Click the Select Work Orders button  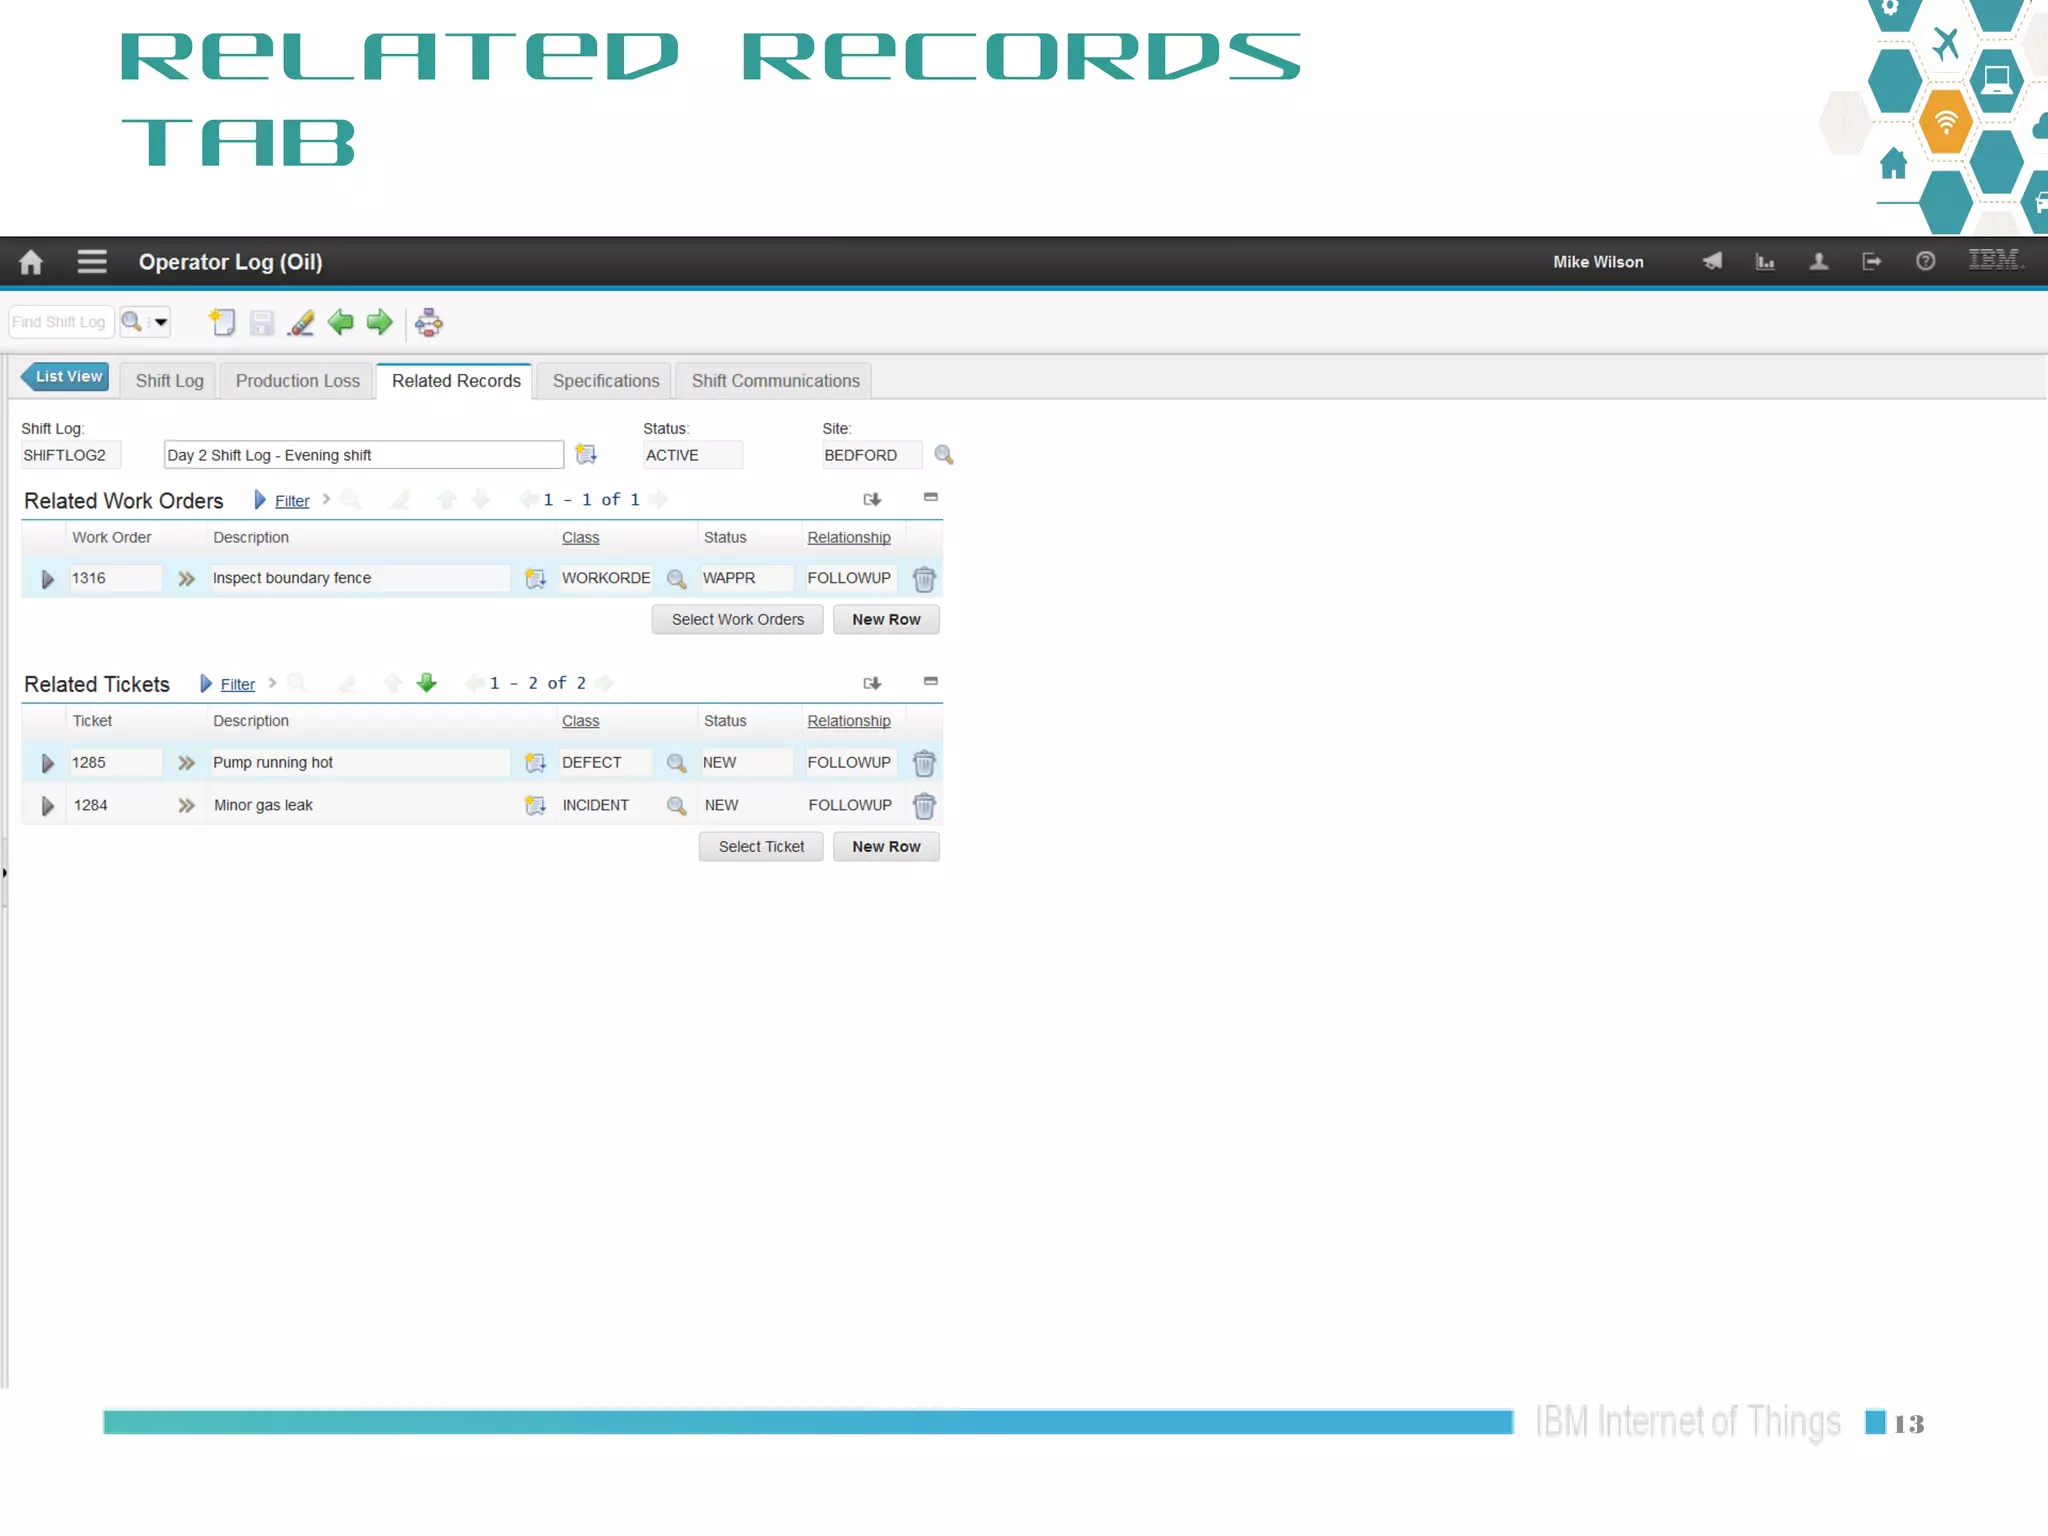pos(737,620)
